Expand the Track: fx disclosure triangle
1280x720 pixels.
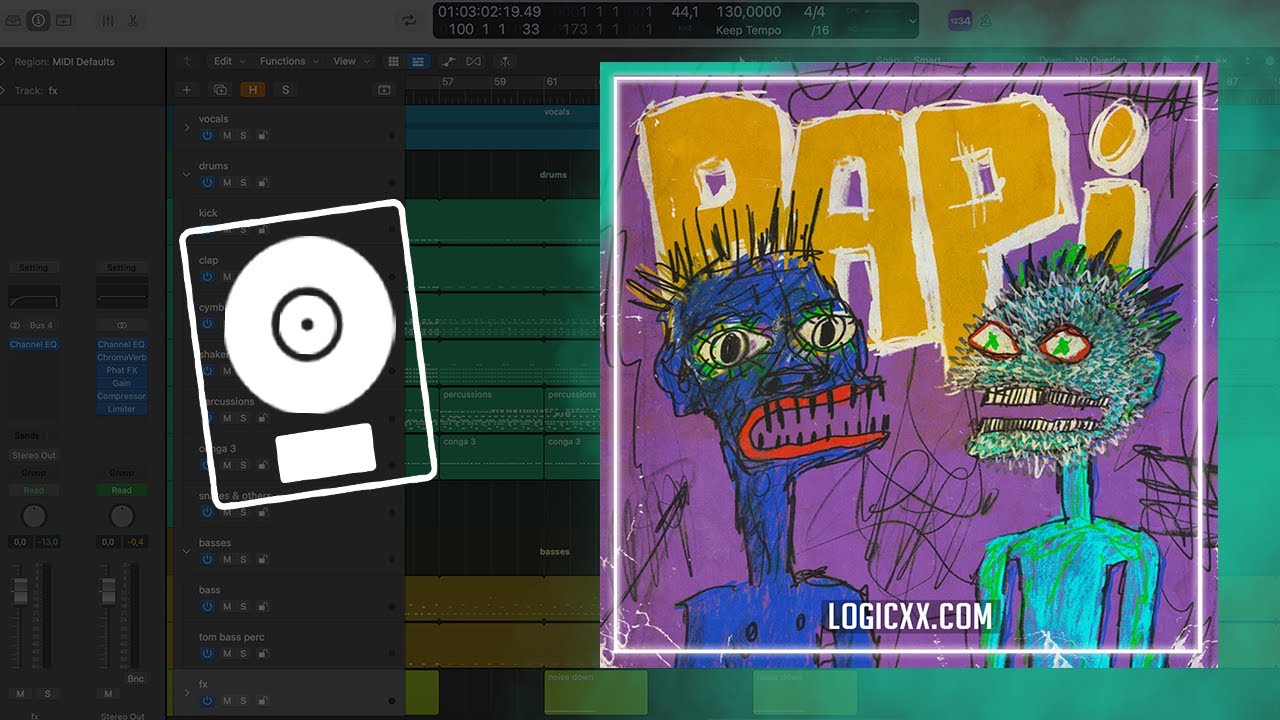pos(4,90)
